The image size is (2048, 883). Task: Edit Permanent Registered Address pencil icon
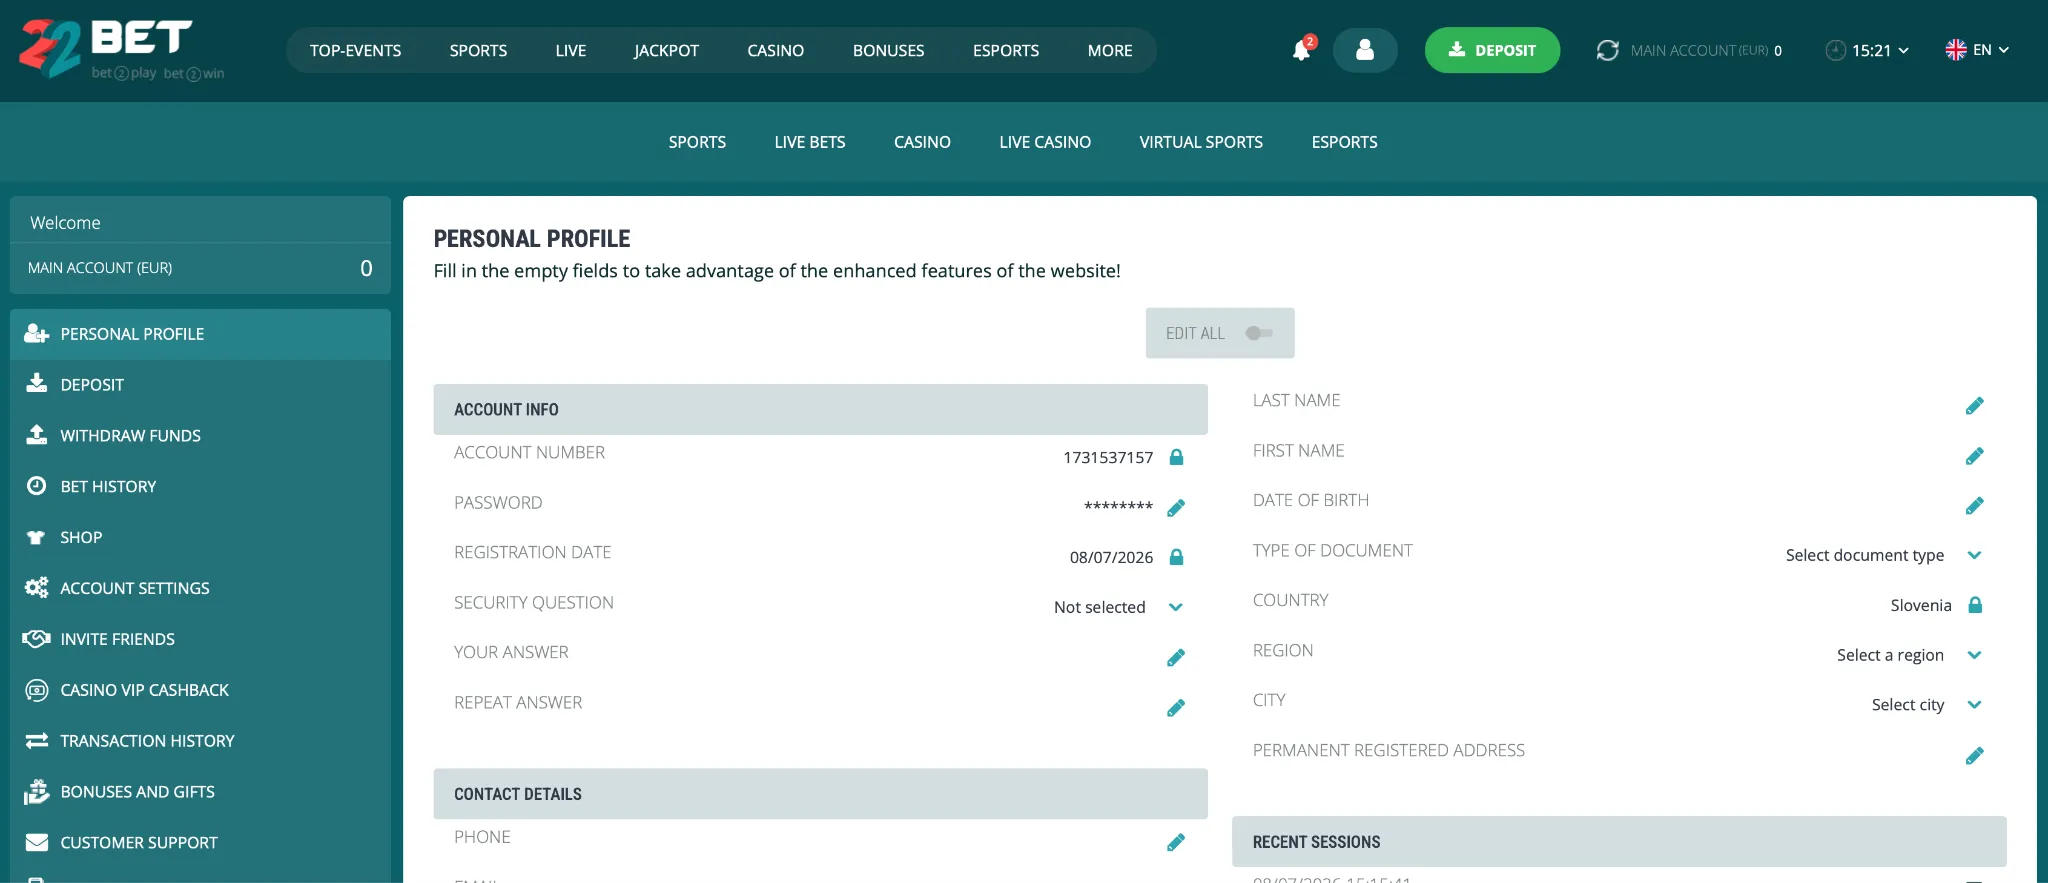pyautogui.click(x=1974, y=756)
